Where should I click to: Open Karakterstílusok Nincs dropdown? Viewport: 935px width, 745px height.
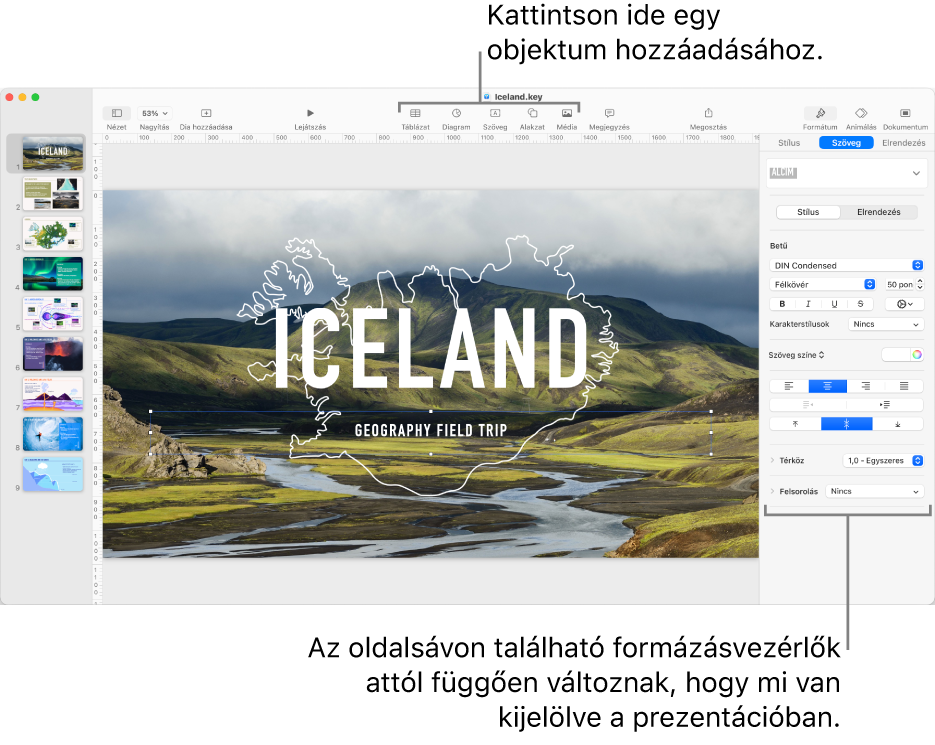point(886,324)
